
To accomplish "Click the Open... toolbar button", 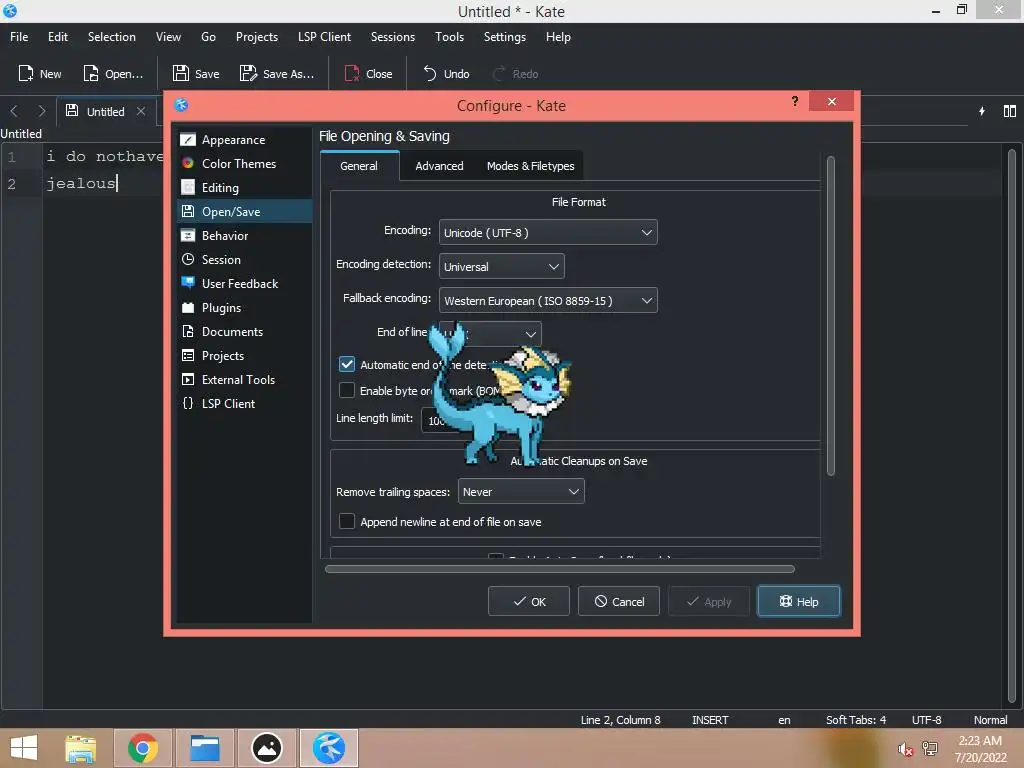I will coord(113,74).
